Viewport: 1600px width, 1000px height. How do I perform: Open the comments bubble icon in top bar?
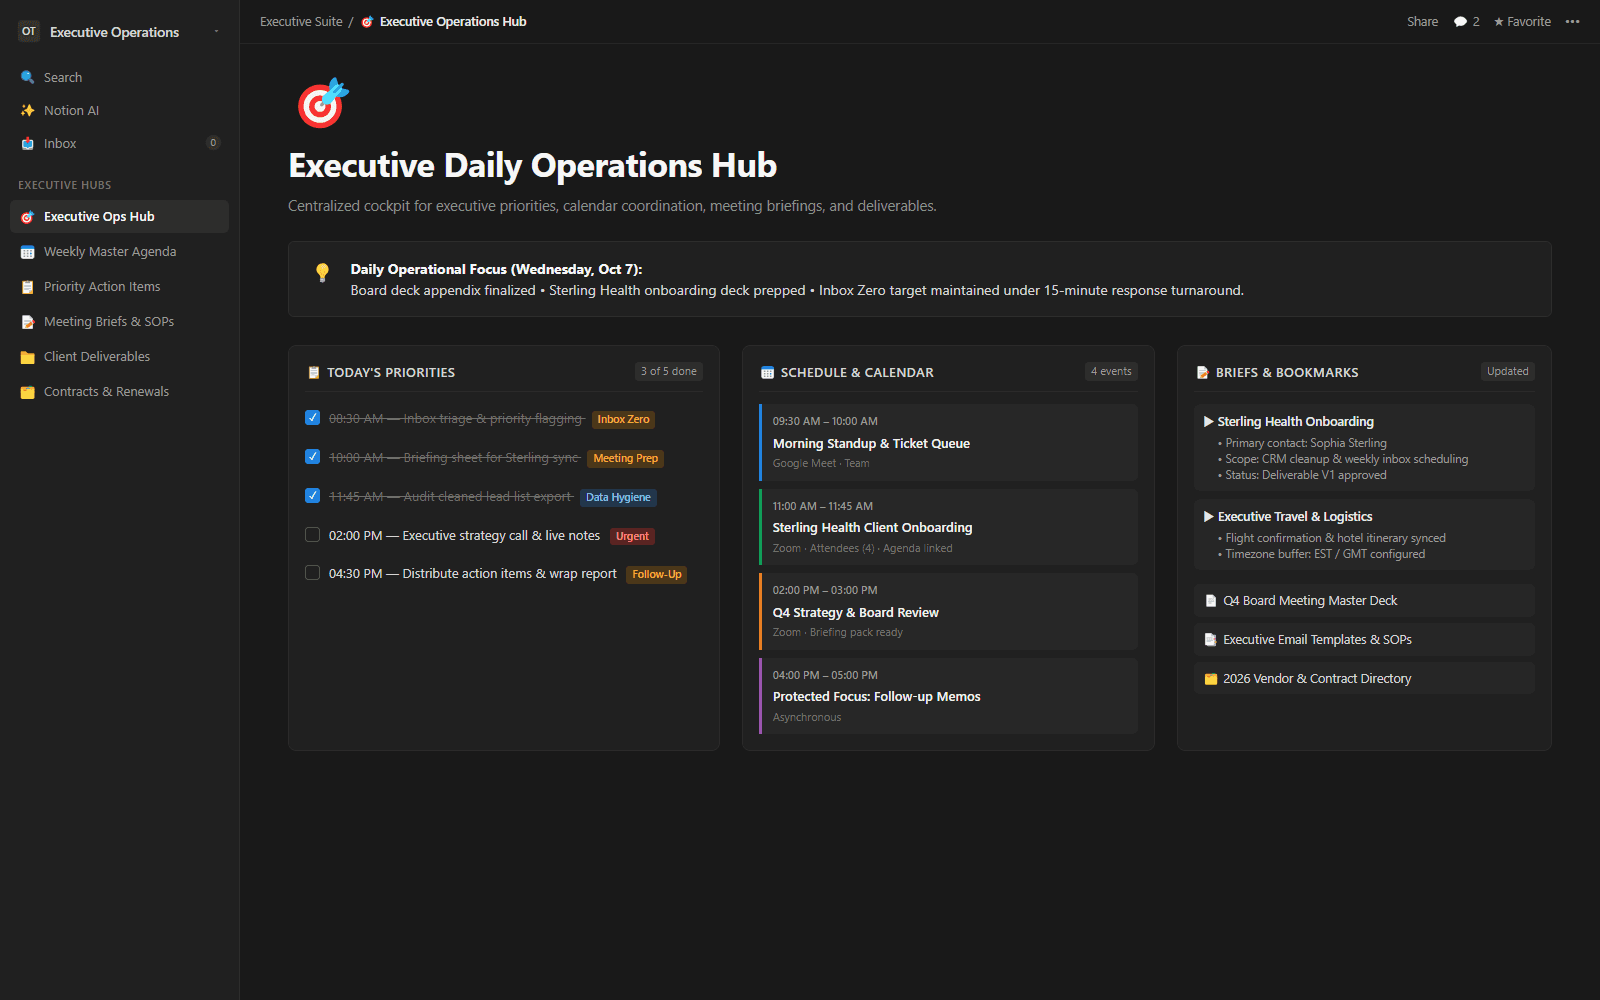click(1460, 21)
